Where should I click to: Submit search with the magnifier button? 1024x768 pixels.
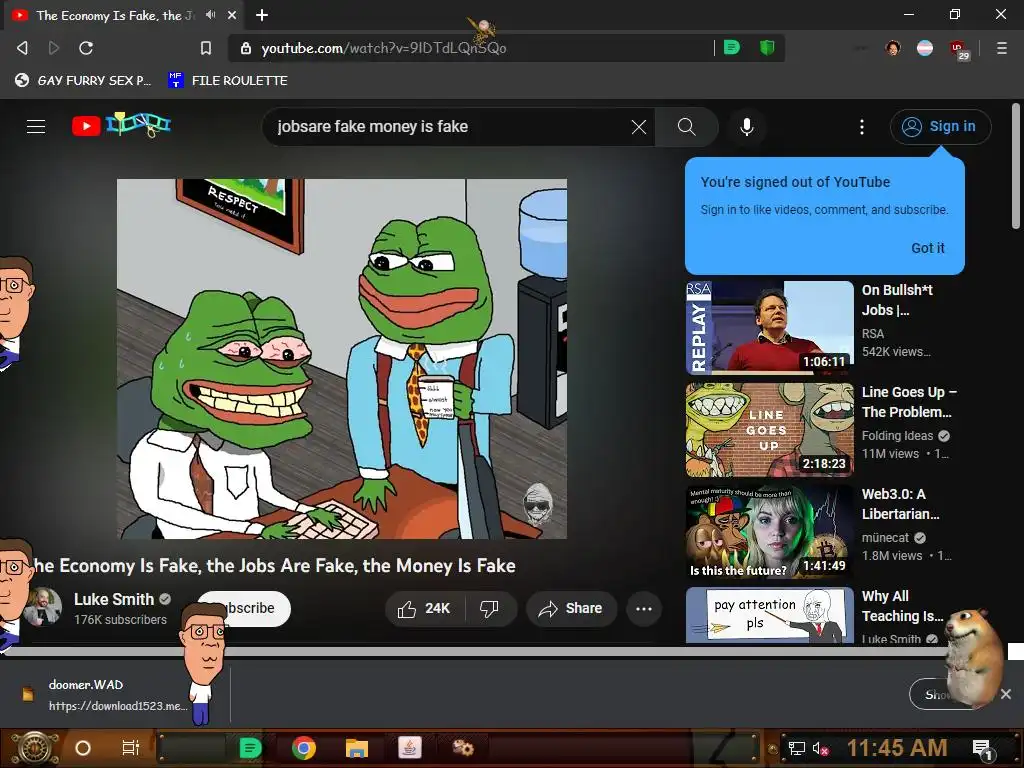click(686, 127)
